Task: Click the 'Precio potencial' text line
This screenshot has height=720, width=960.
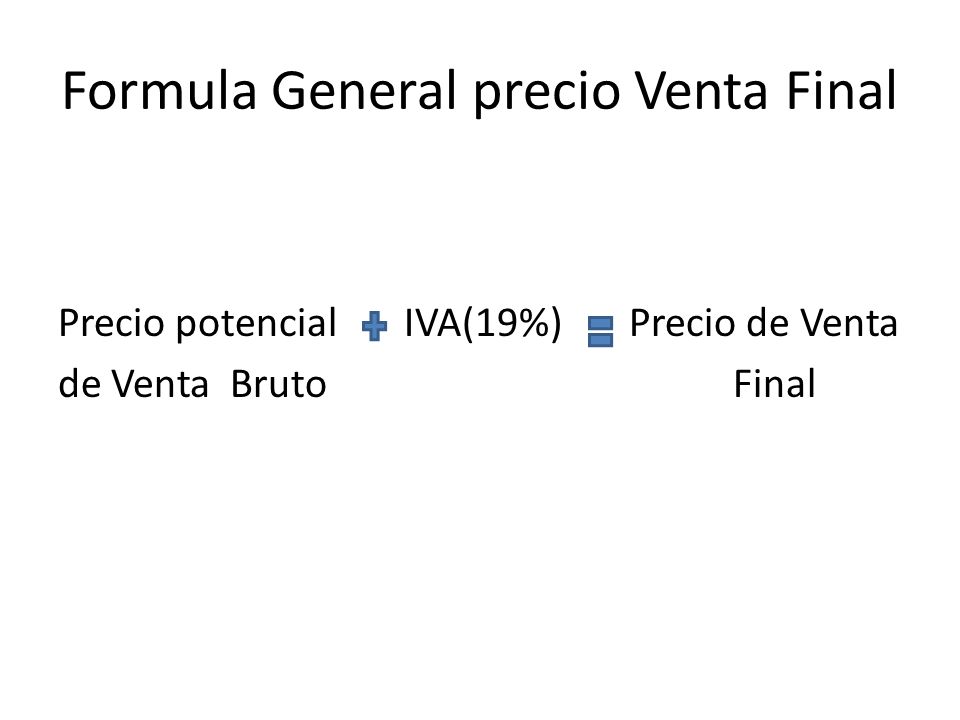Action: pyautogui.click(x=197, y=323)
